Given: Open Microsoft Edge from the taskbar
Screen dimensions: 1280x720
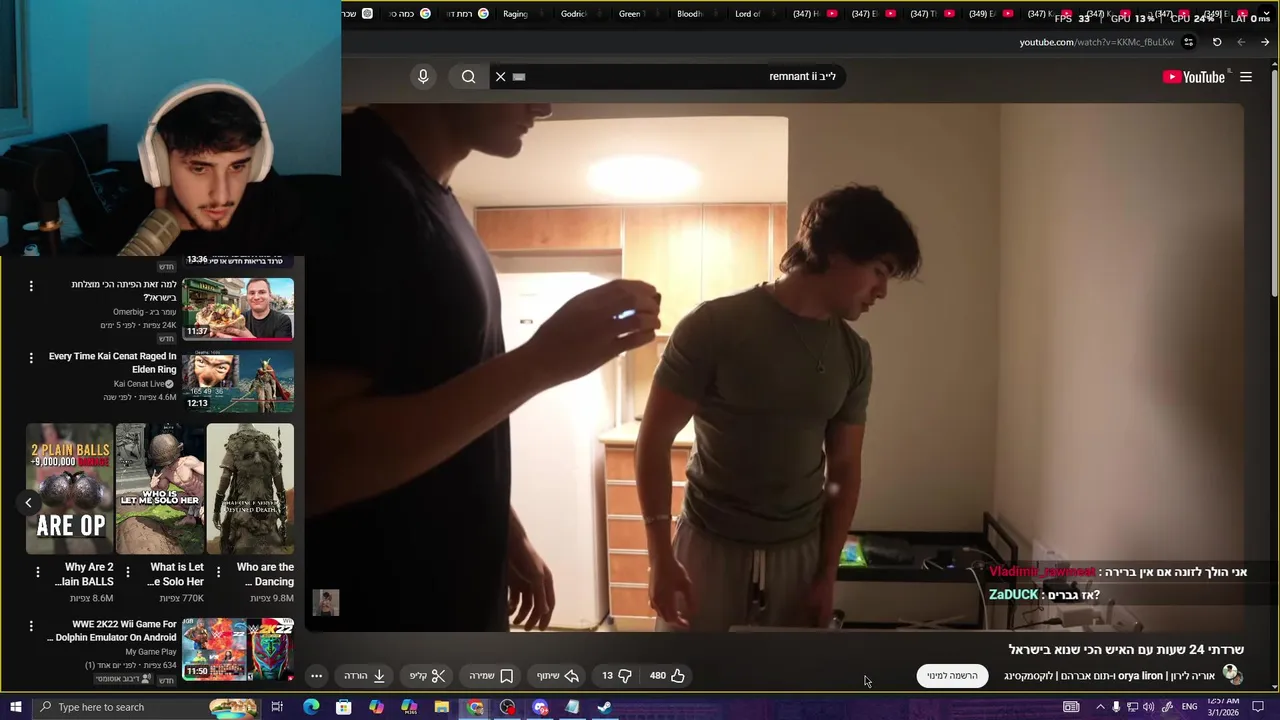Looking at the screenshot, I should click(x=311, y=707).
